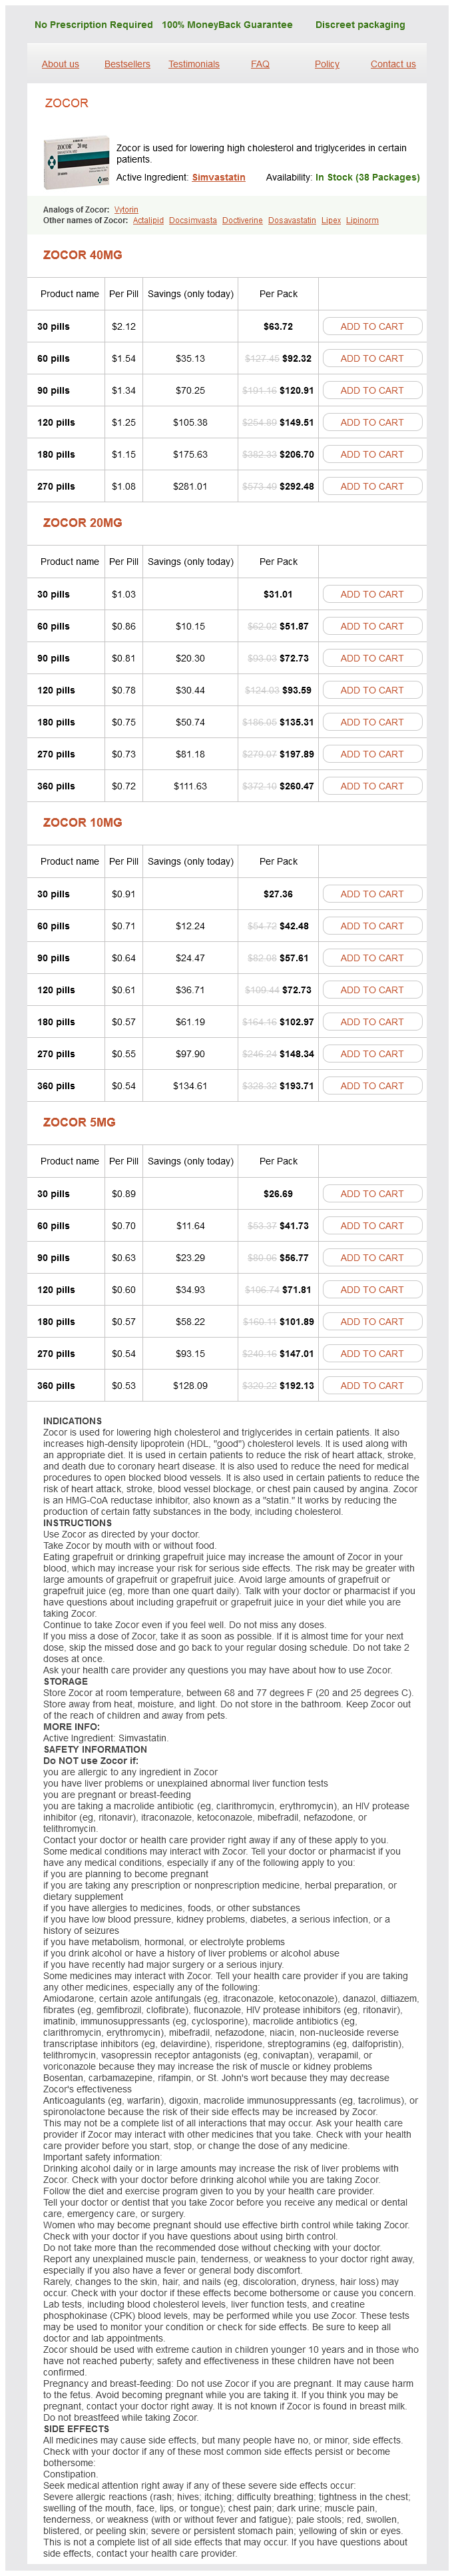Add Zocor 20mg 90 pills to cart
The width and height of the screenshot is (454, 2576).
click(x=372, y=658)
